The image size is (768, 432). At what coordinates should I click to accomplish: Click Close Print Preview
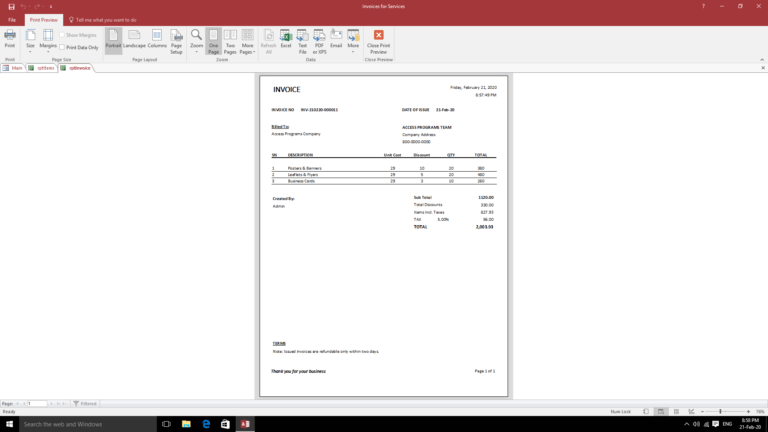(379, 41)
